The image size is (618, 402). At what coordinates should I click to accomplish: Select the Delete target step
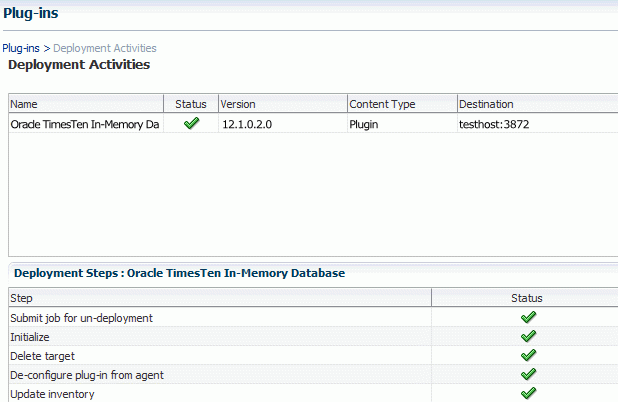pos(42,356)
